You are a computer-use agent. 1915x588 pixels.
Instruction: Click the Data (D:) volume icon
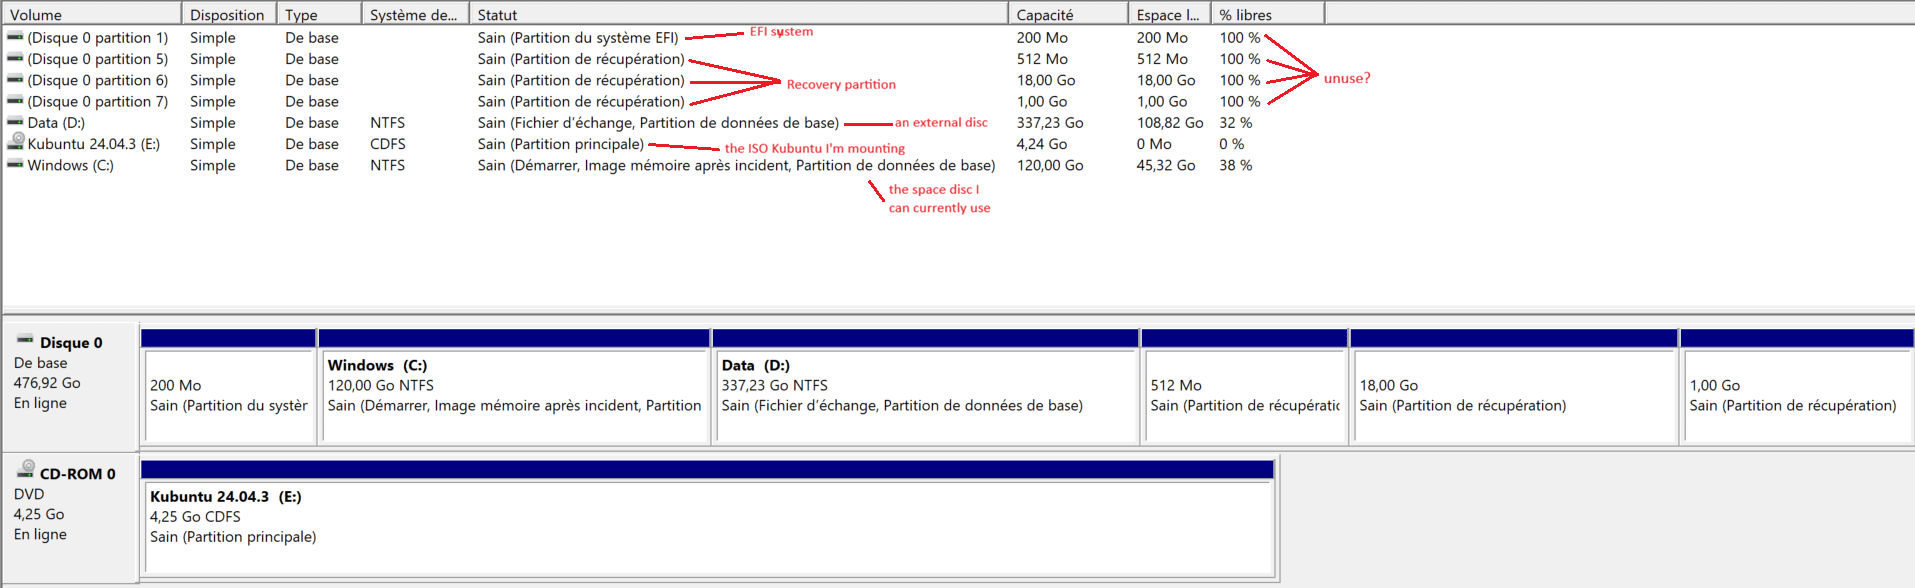pos(15,122)
